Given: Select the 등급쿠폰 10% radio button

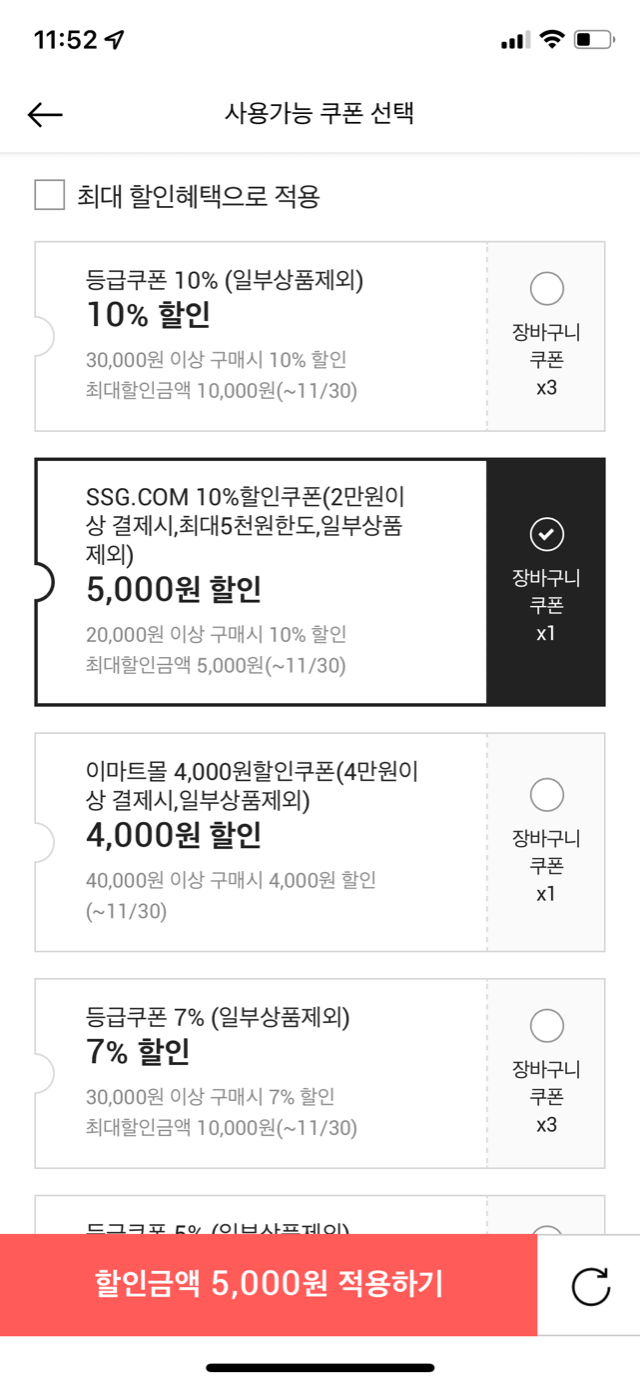Looking at the screenshot, I should coord(547,290).
